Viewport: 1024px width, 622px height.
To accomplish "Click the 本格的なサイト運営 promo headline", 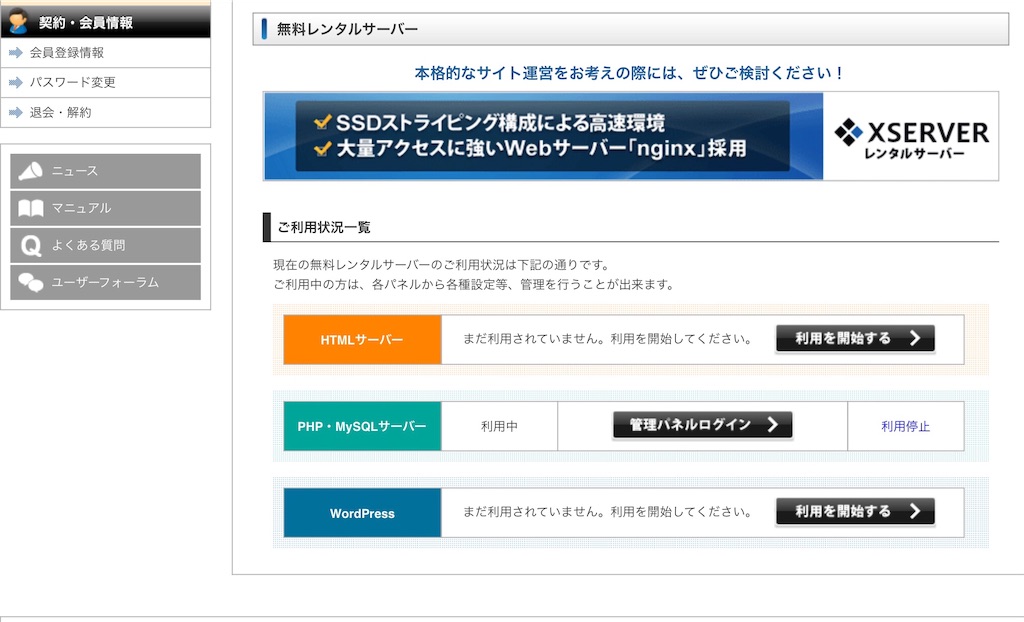I will click(630, 73).
